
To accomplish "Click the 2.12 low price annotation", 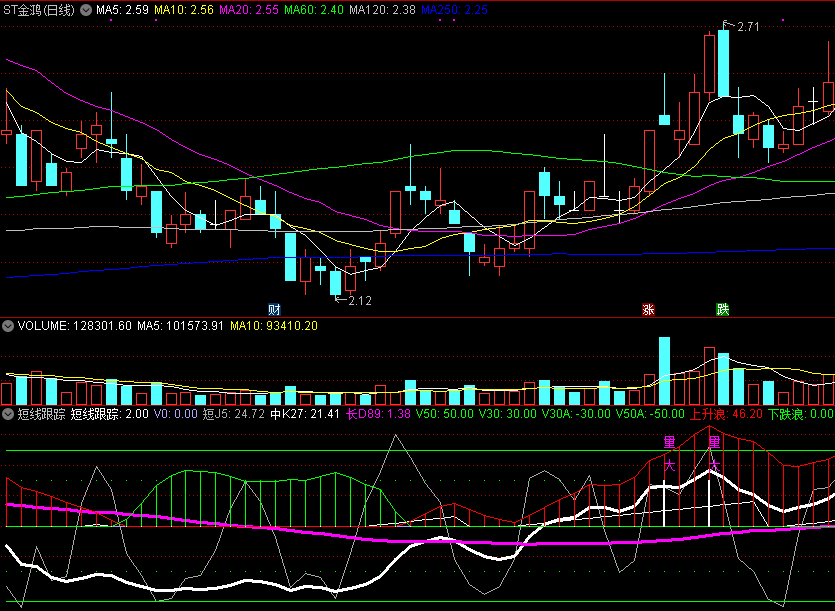I will (359, 300).
